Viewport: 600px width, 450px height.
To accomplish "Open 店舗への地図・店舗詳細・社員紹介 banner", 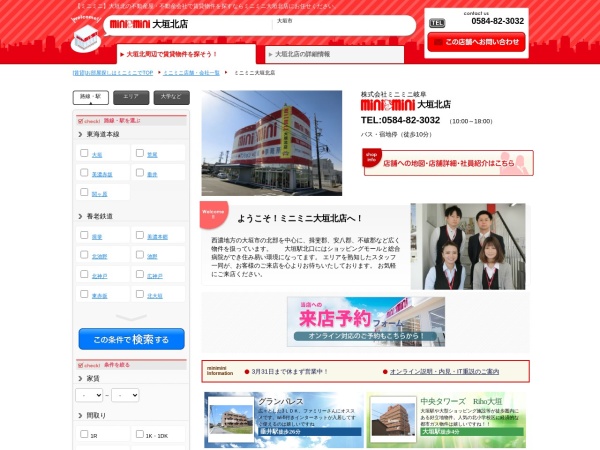I will 448,163.
